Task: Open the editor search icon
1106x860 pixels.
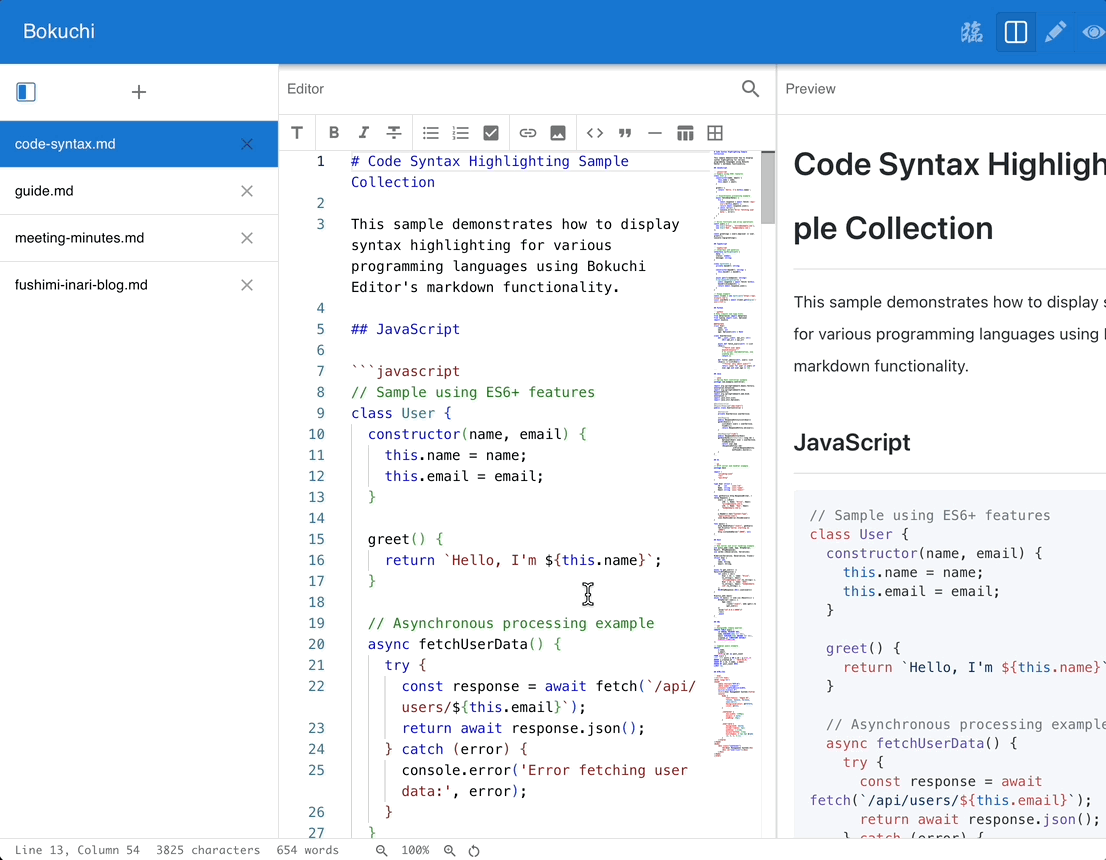Action: (750, 89)
